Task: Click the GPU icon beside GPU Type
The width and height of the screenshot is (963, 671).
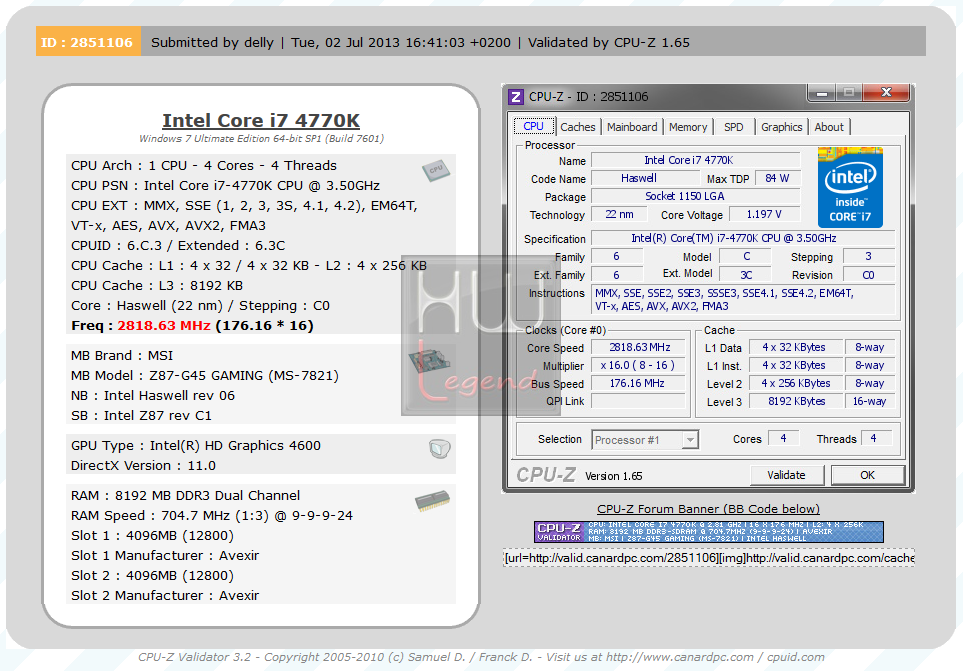Action: click(x=440, y=449)
